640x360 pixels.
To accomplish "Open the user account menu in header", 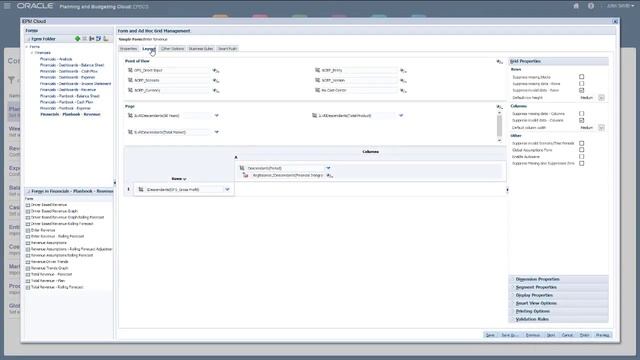I will coord(620,6).
